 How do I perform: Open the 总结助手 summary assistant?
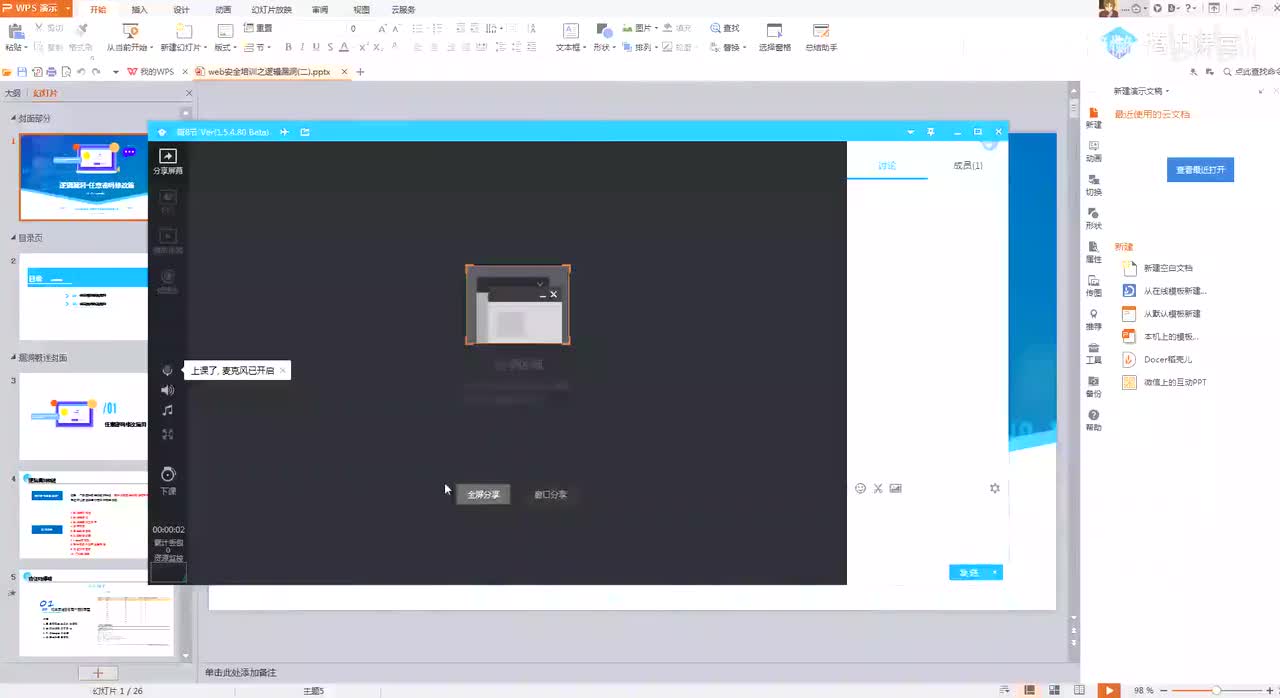[x=821, y=38]
